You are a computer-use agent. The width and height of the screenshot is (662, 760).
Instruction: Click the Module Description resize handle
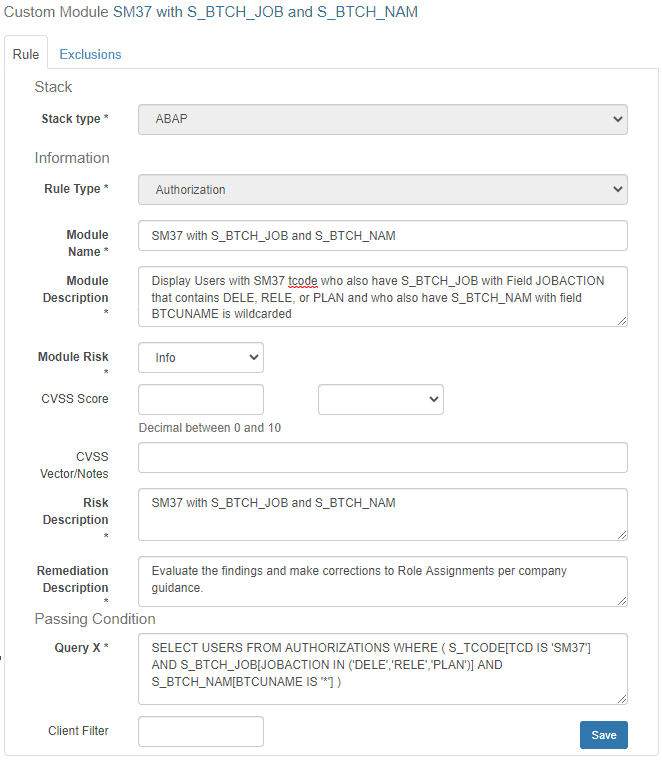622,320
